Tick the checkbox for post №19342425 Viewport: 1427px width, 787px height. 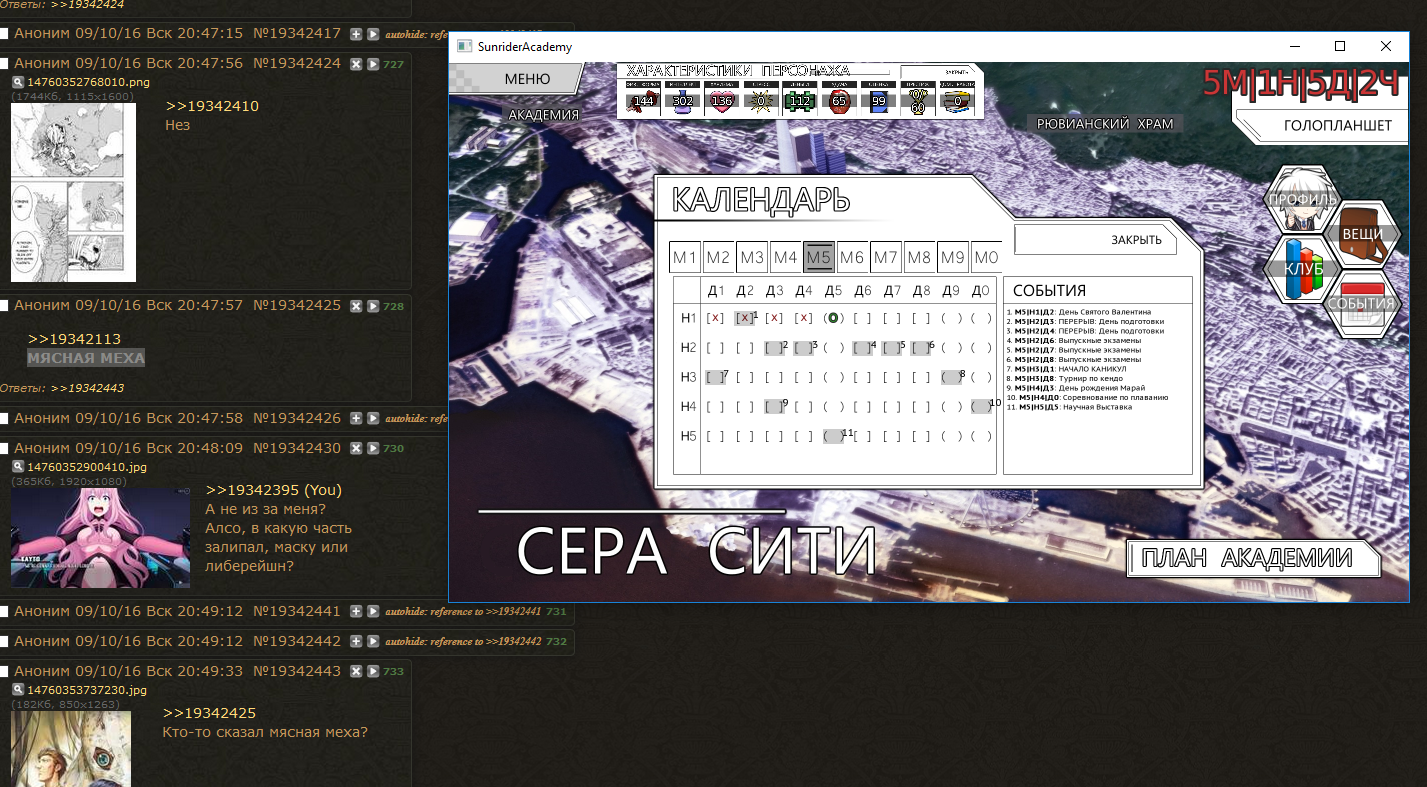coord(5,306)
